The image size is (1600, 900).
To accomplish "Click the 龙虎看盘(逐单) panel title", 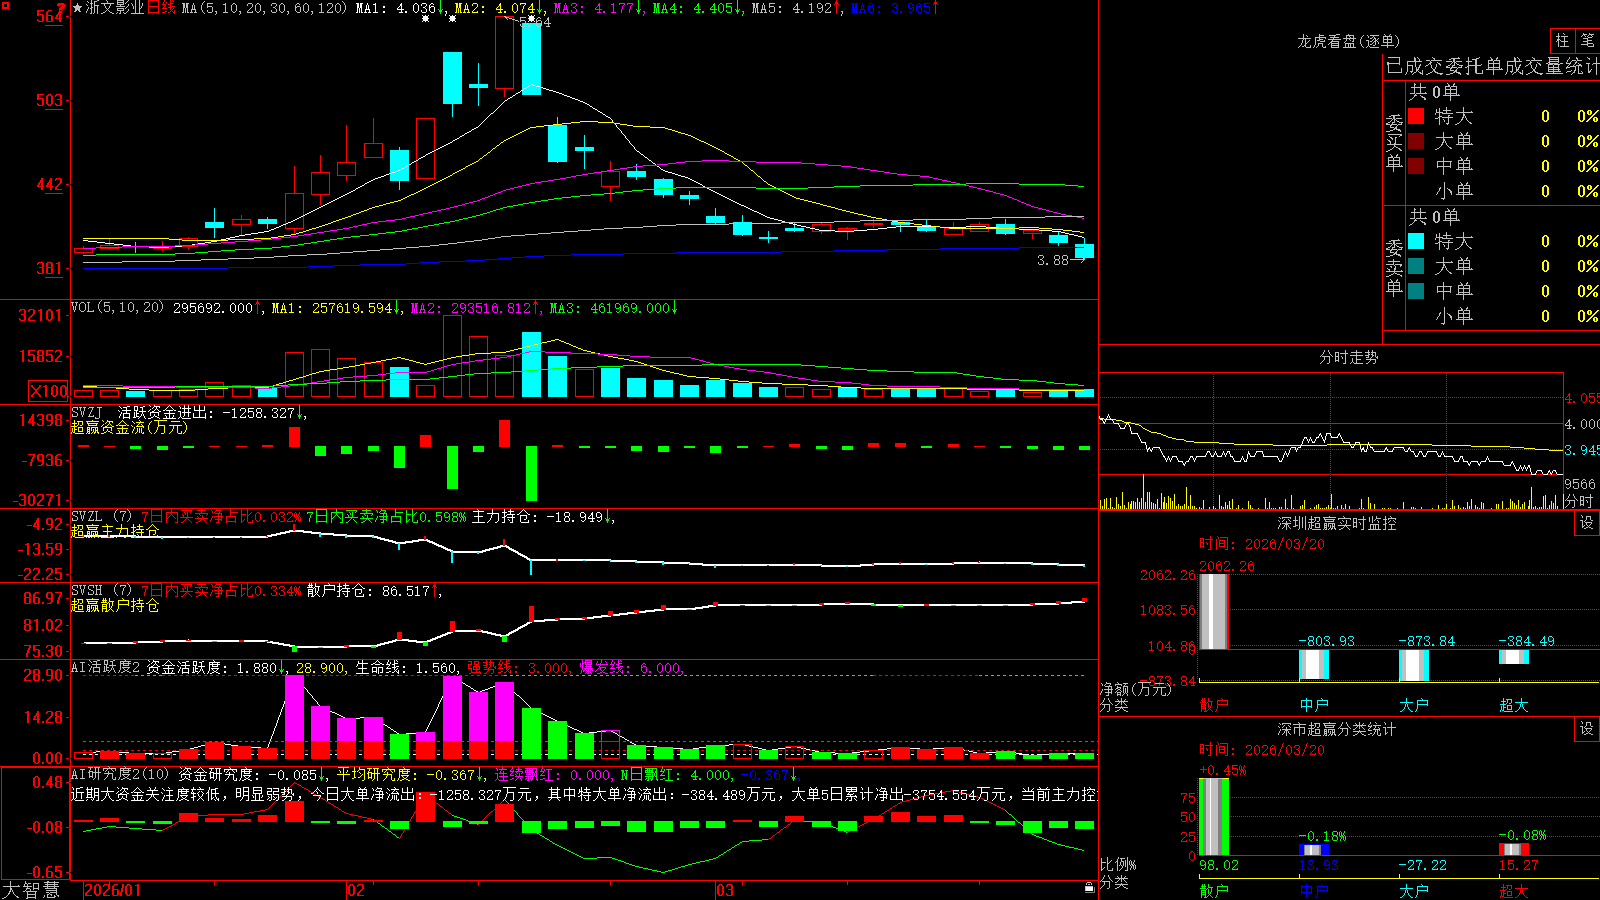I will (1348, 41).
